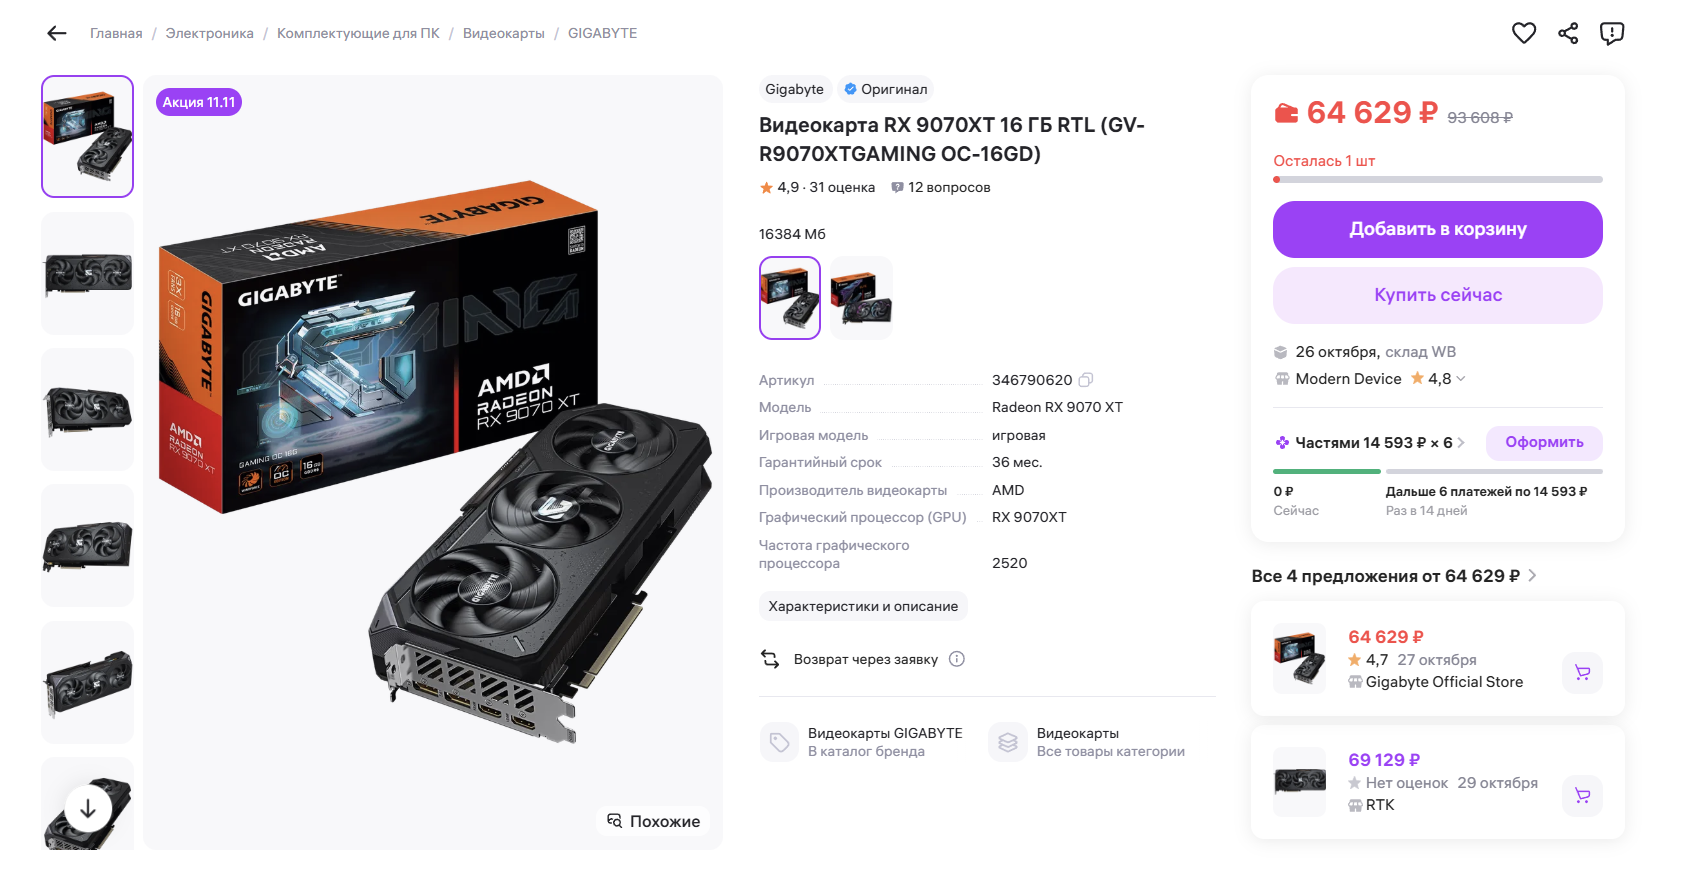1698x893 pixels.
Task: Click the report complaint icon
Action: [1612, 33]
